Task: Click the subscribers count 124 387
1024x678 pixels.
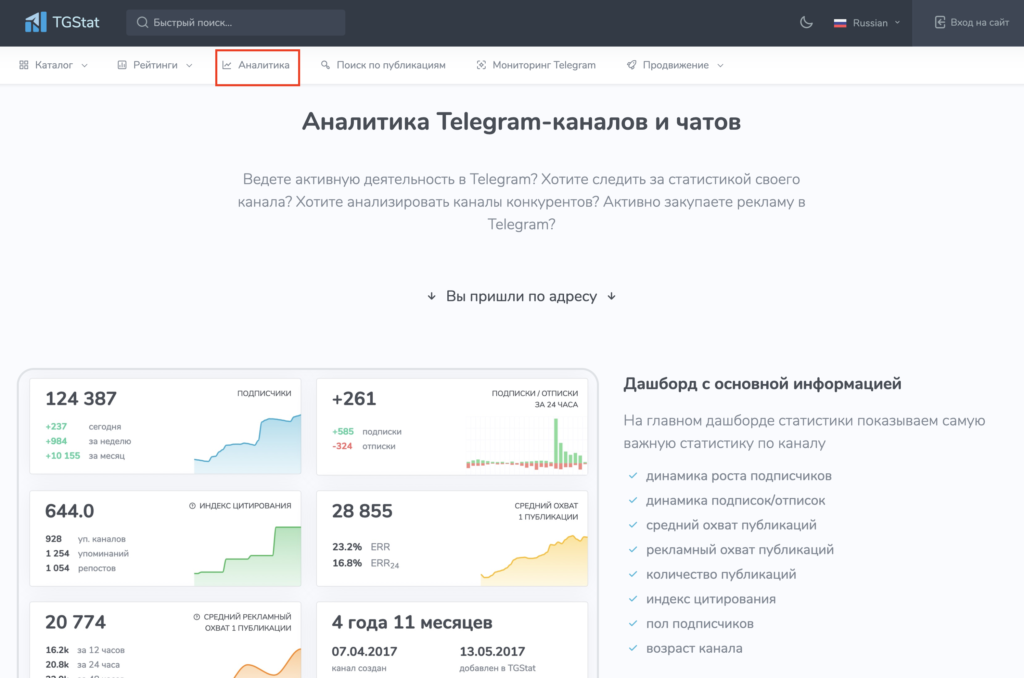Action: coord(81,399)
